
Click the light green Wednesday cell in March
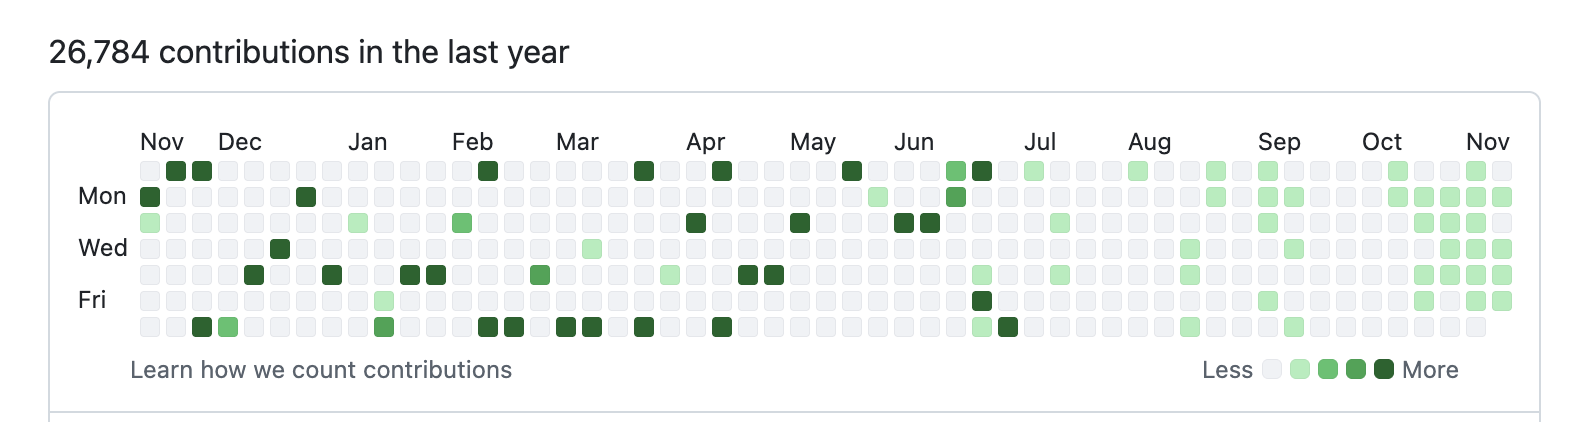[592, 249]
